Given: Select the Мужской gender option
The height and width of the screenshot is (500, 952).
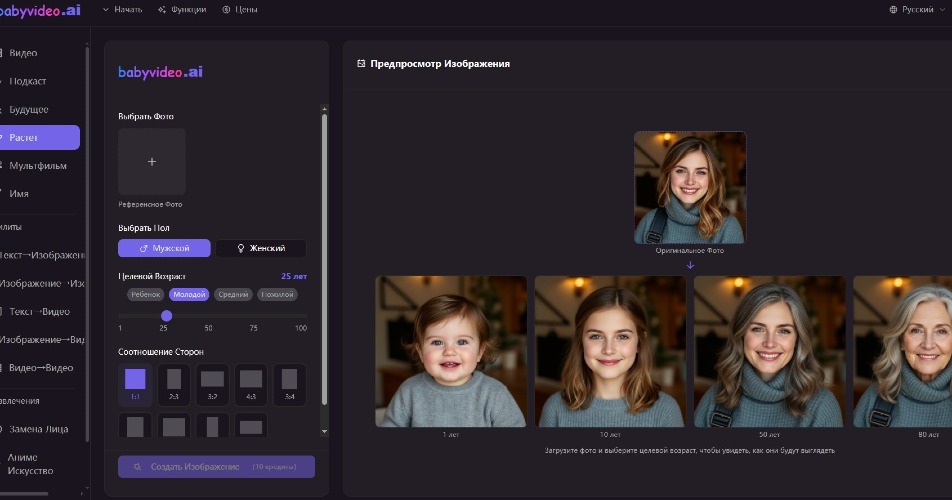Looking at the screenshot, I should [x=164, y=248].
